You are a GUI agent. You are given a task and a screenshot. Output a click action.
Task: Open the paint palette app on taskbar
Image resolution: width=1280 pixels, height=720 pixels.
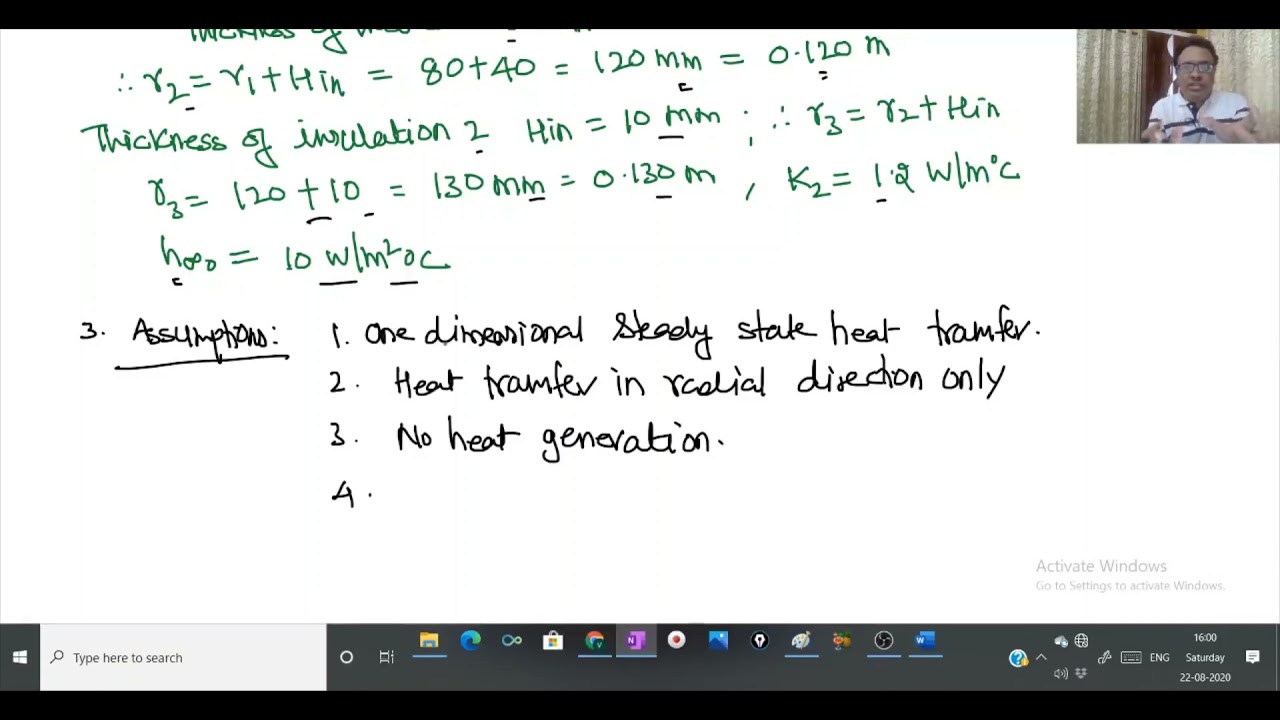click(801, 641)
